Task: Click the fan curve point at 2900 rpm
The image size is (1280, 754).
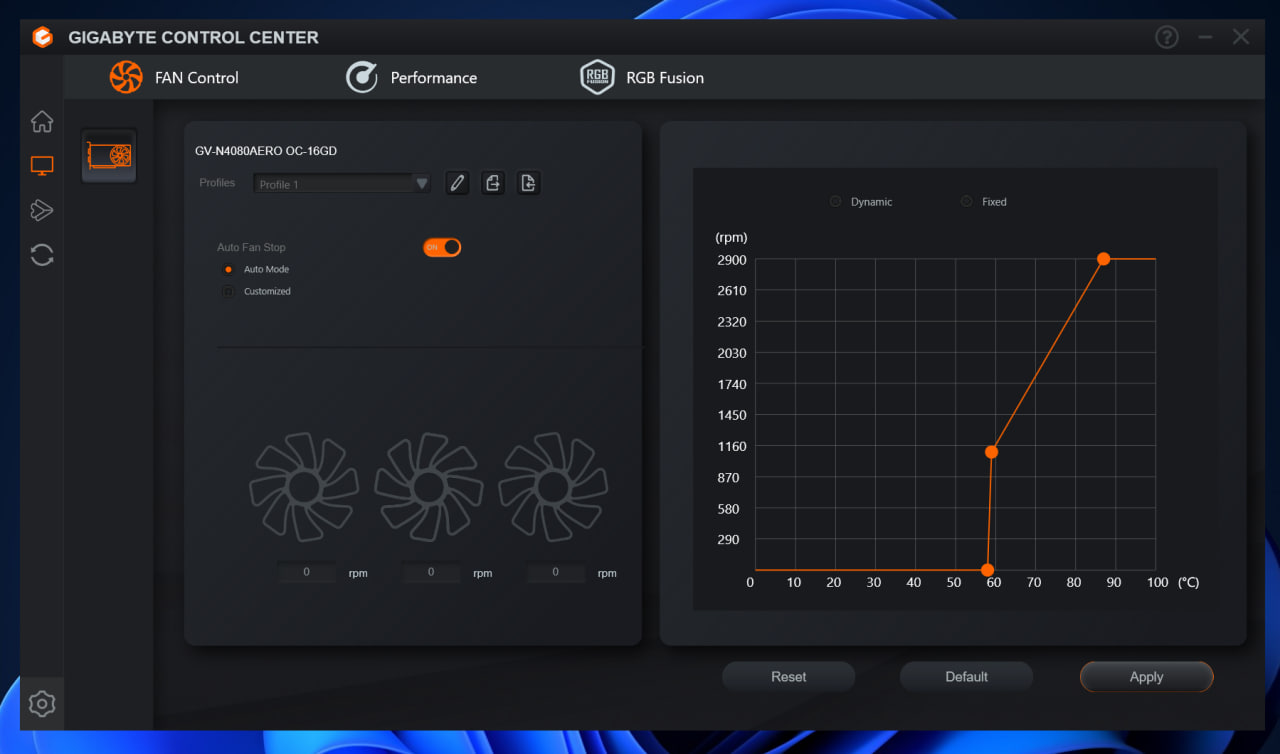Action: tap(1104, 259)
